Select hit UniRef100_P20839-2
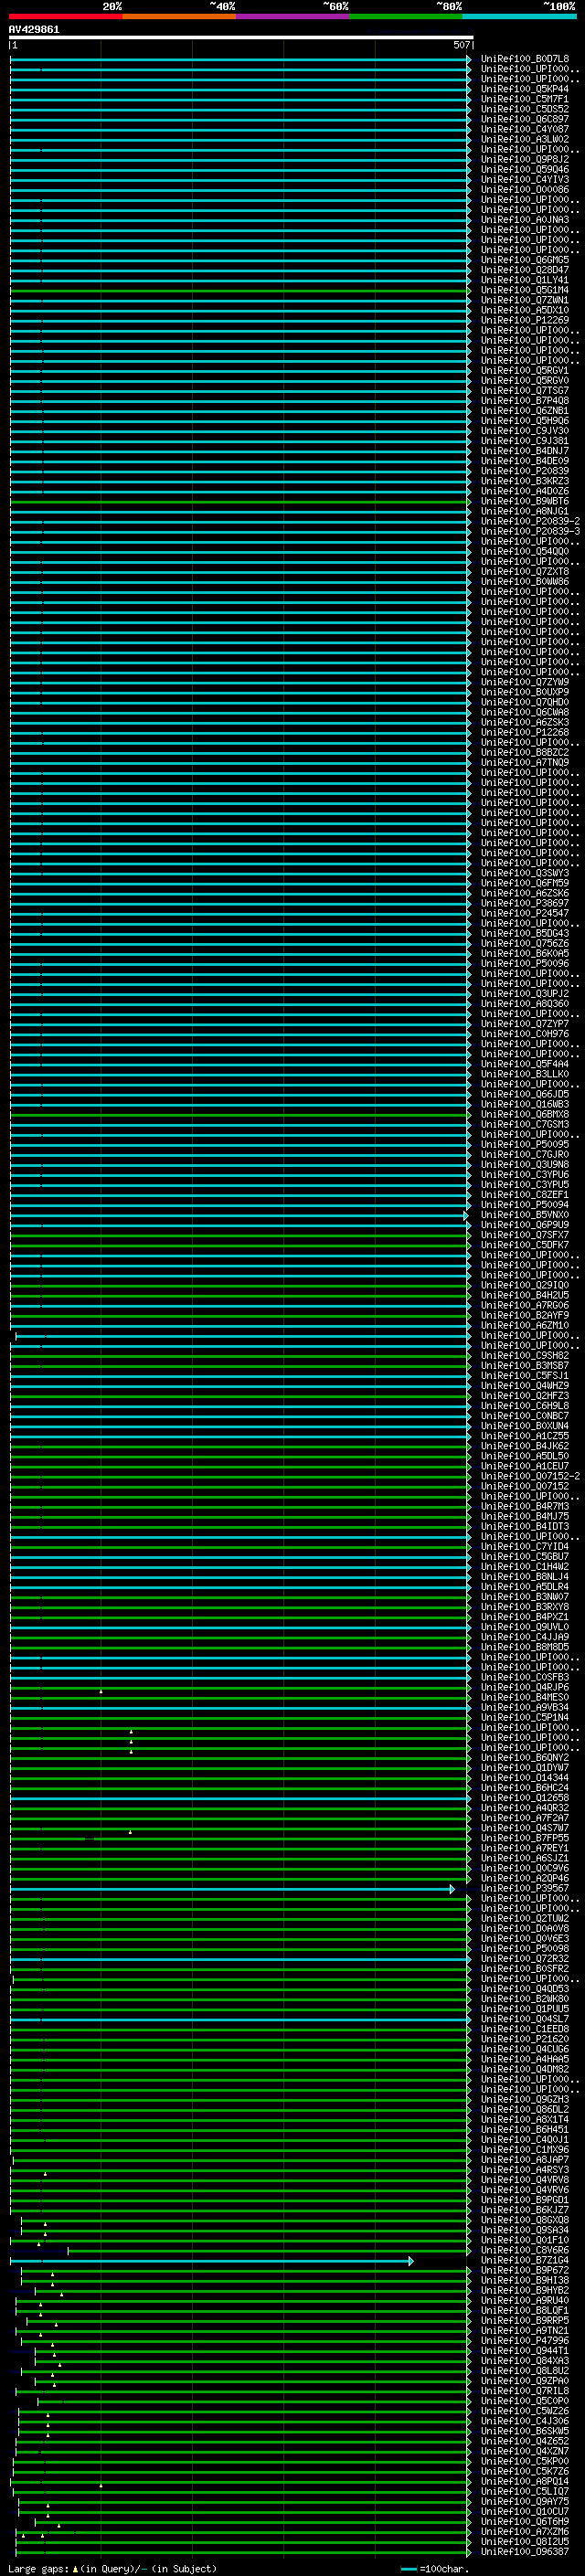The height and width of the screenshot is (2576, 585). click(530, 521)
